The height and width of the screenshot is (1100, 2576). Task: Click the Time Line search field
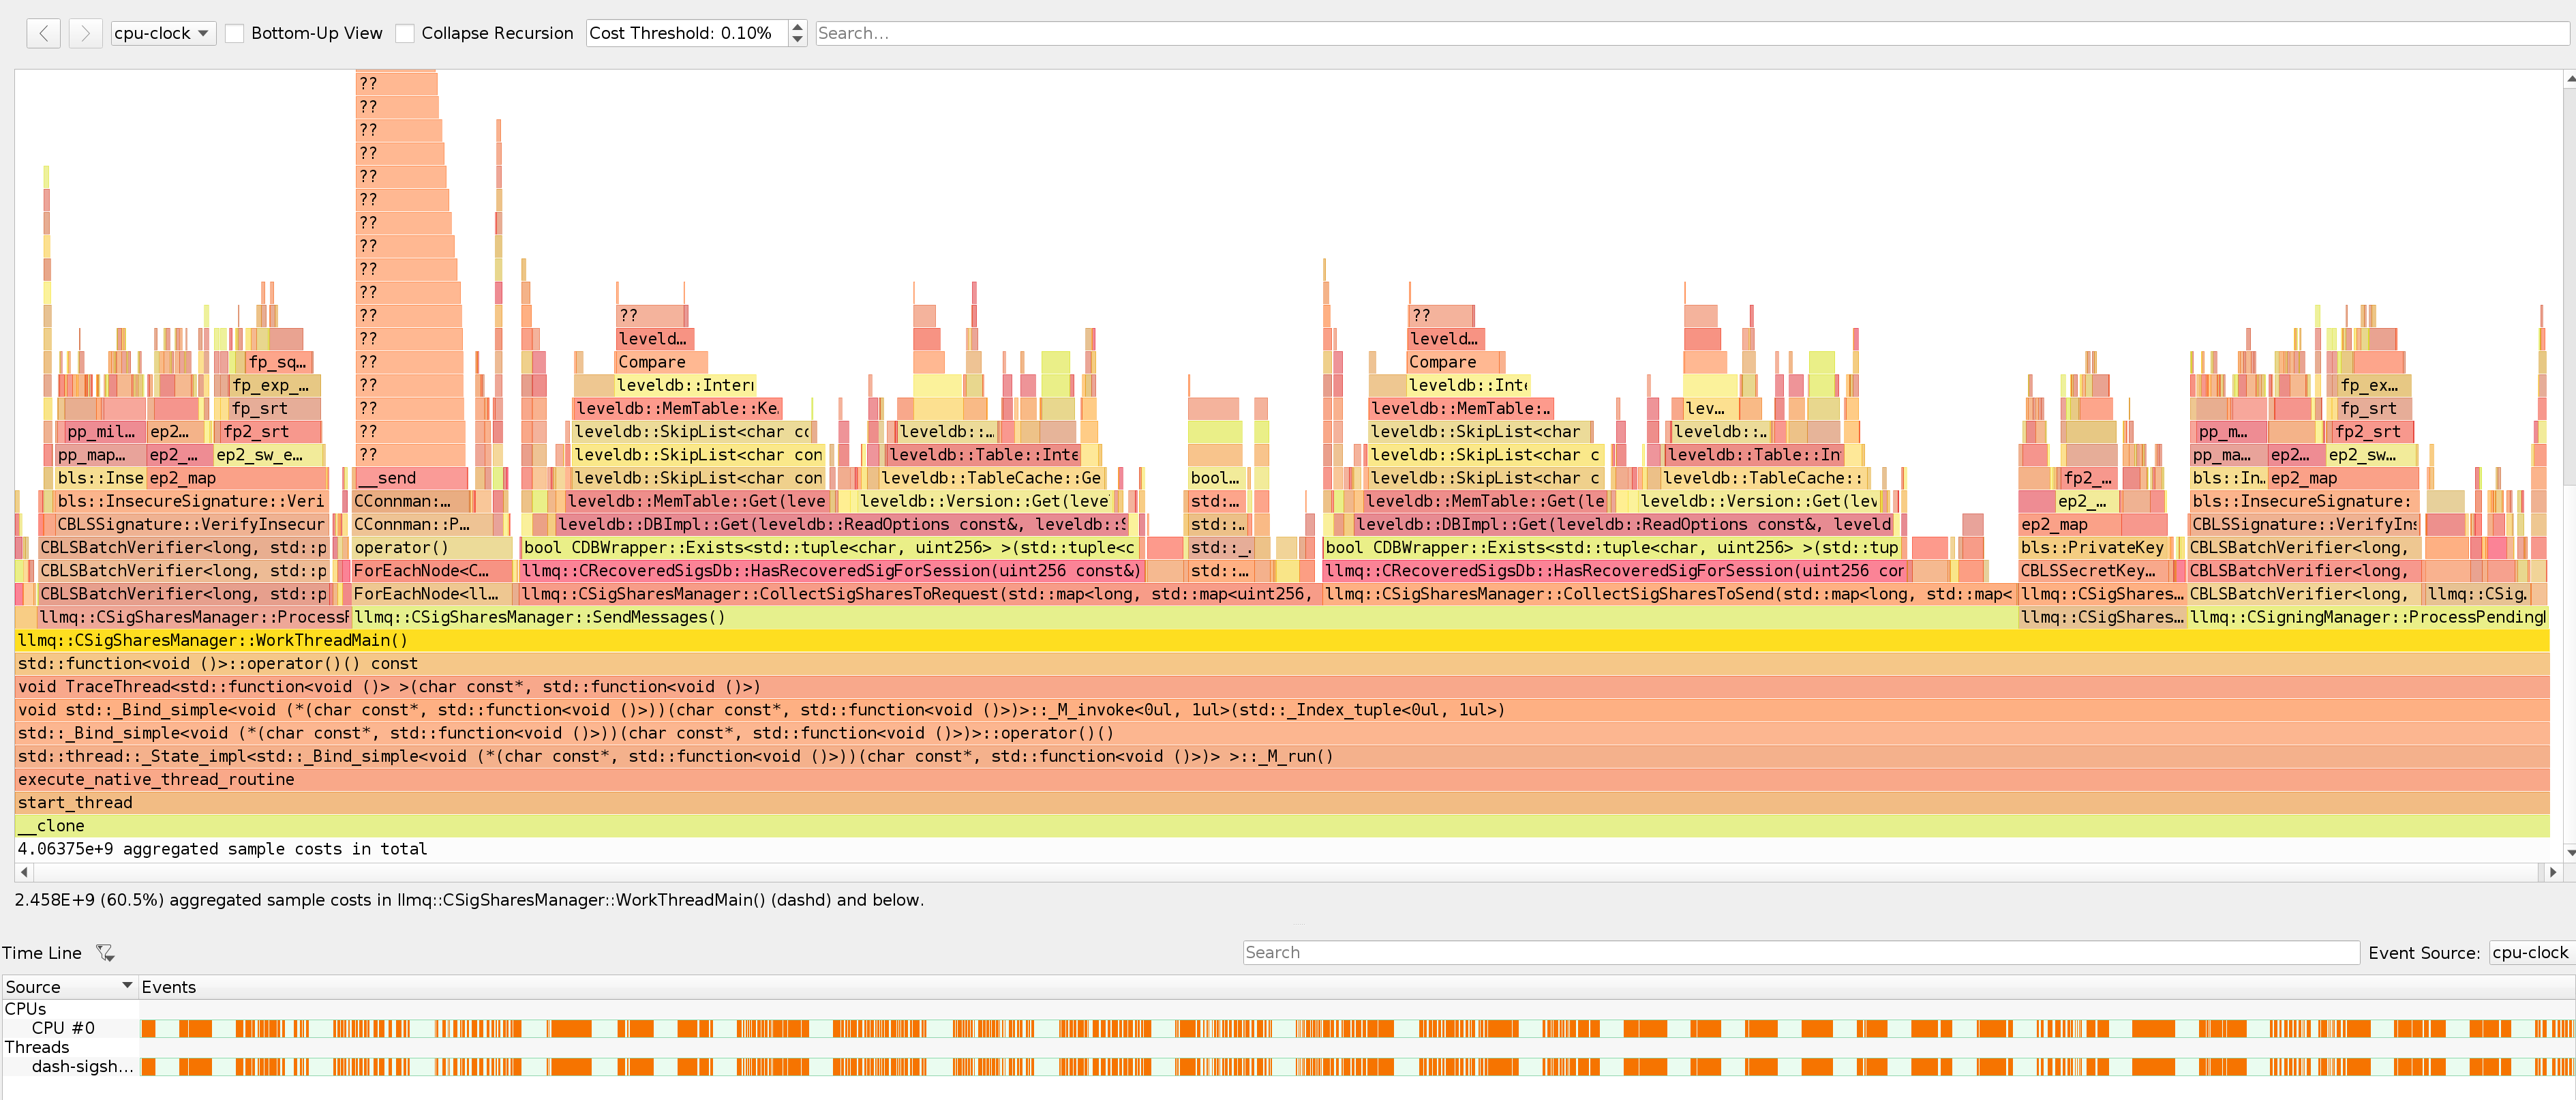pyautogui.click(x=1801, y=953)
